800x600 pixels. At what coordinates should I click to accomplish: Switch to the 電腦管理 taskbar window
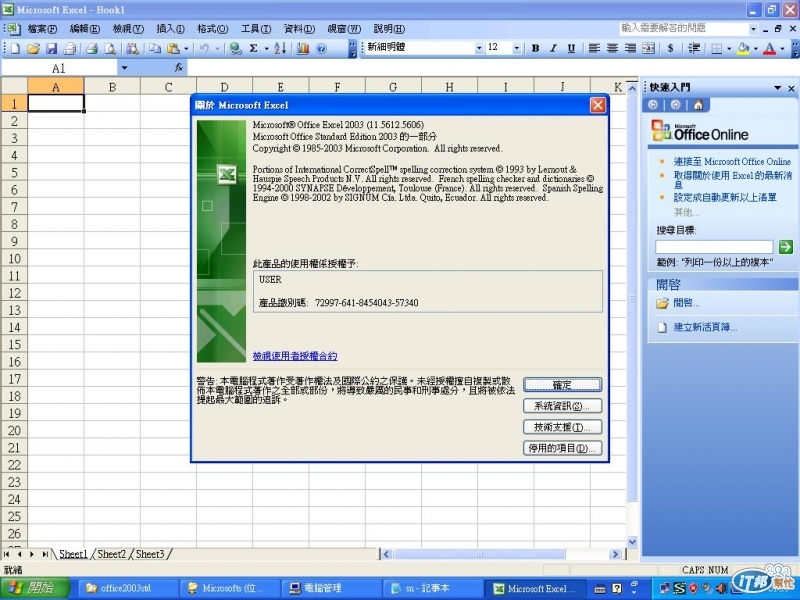[x=331, y=588]
